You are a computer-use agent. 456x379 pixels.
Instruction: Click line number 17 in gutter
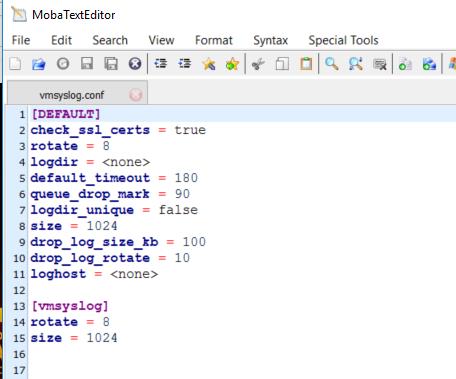click(x=19, y=370)
